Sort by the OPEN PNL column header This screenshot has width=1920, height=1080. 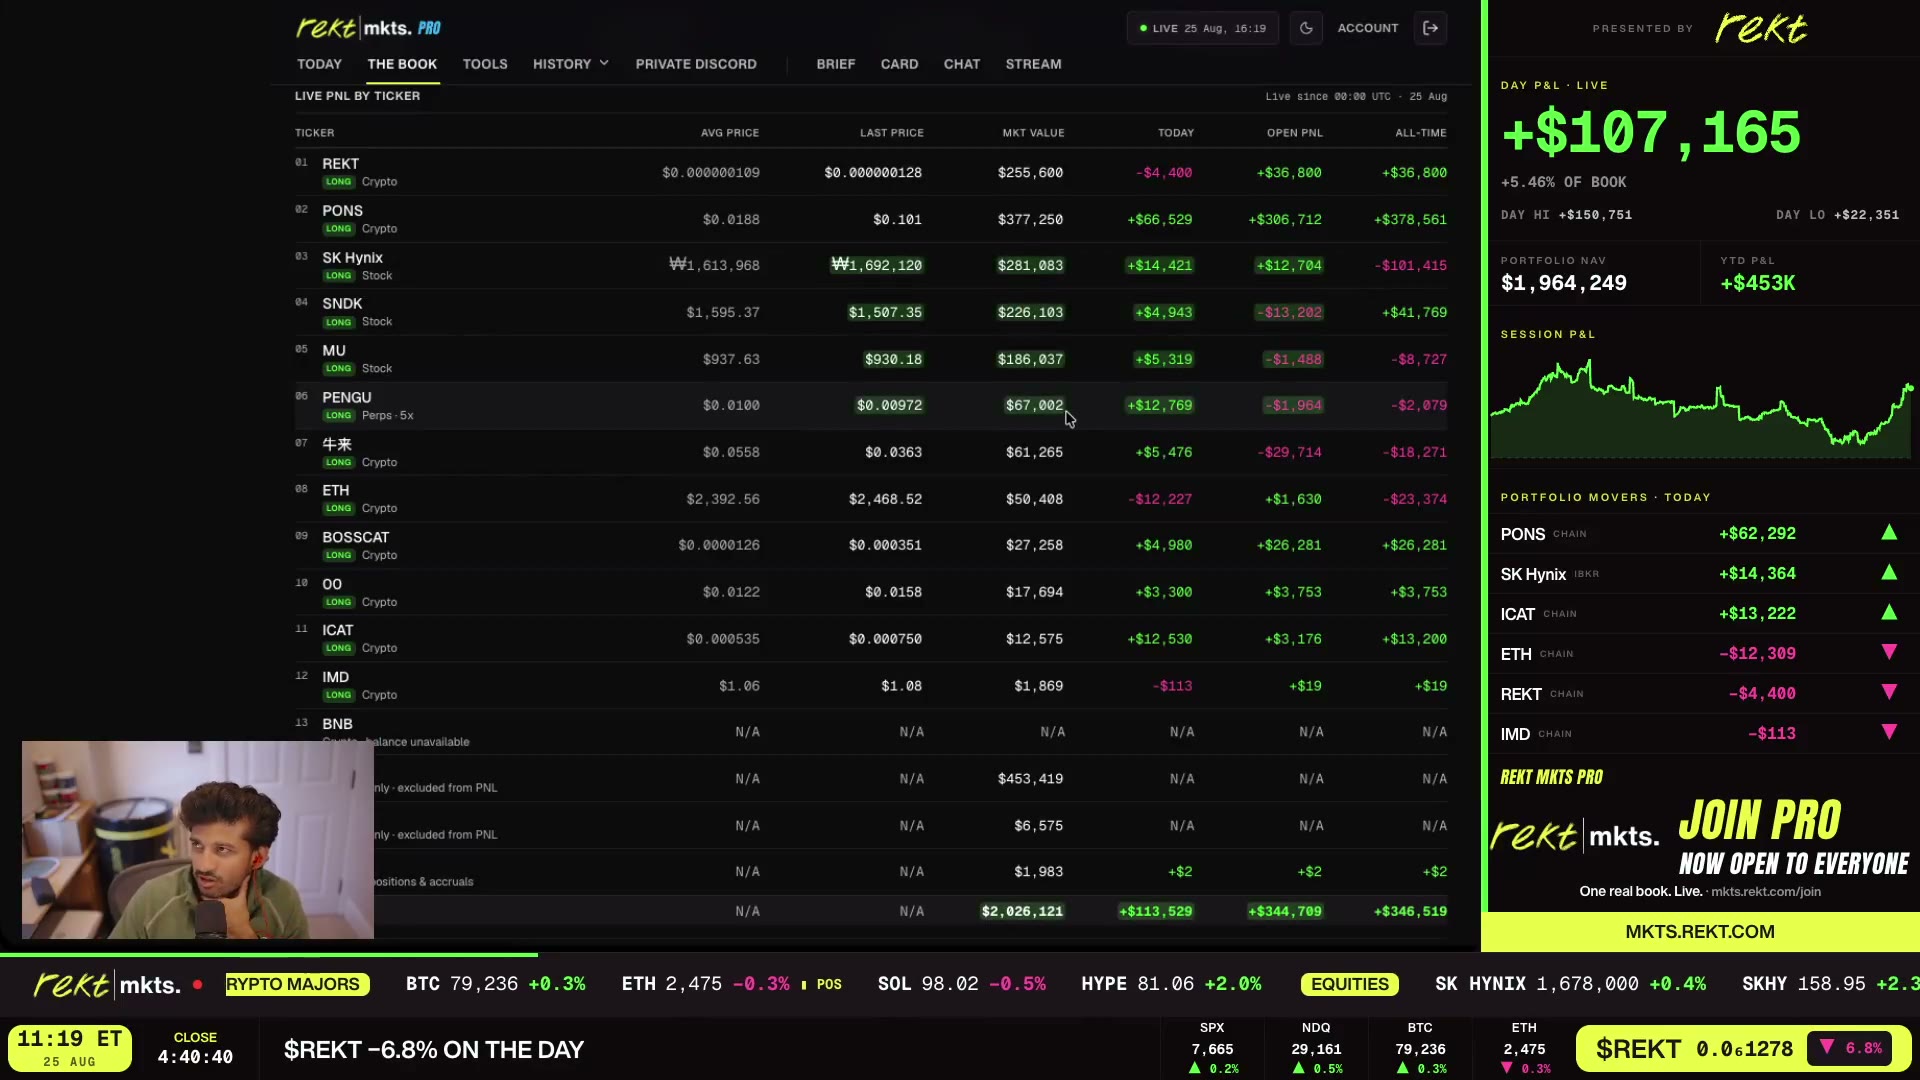tap(1294, 133)
